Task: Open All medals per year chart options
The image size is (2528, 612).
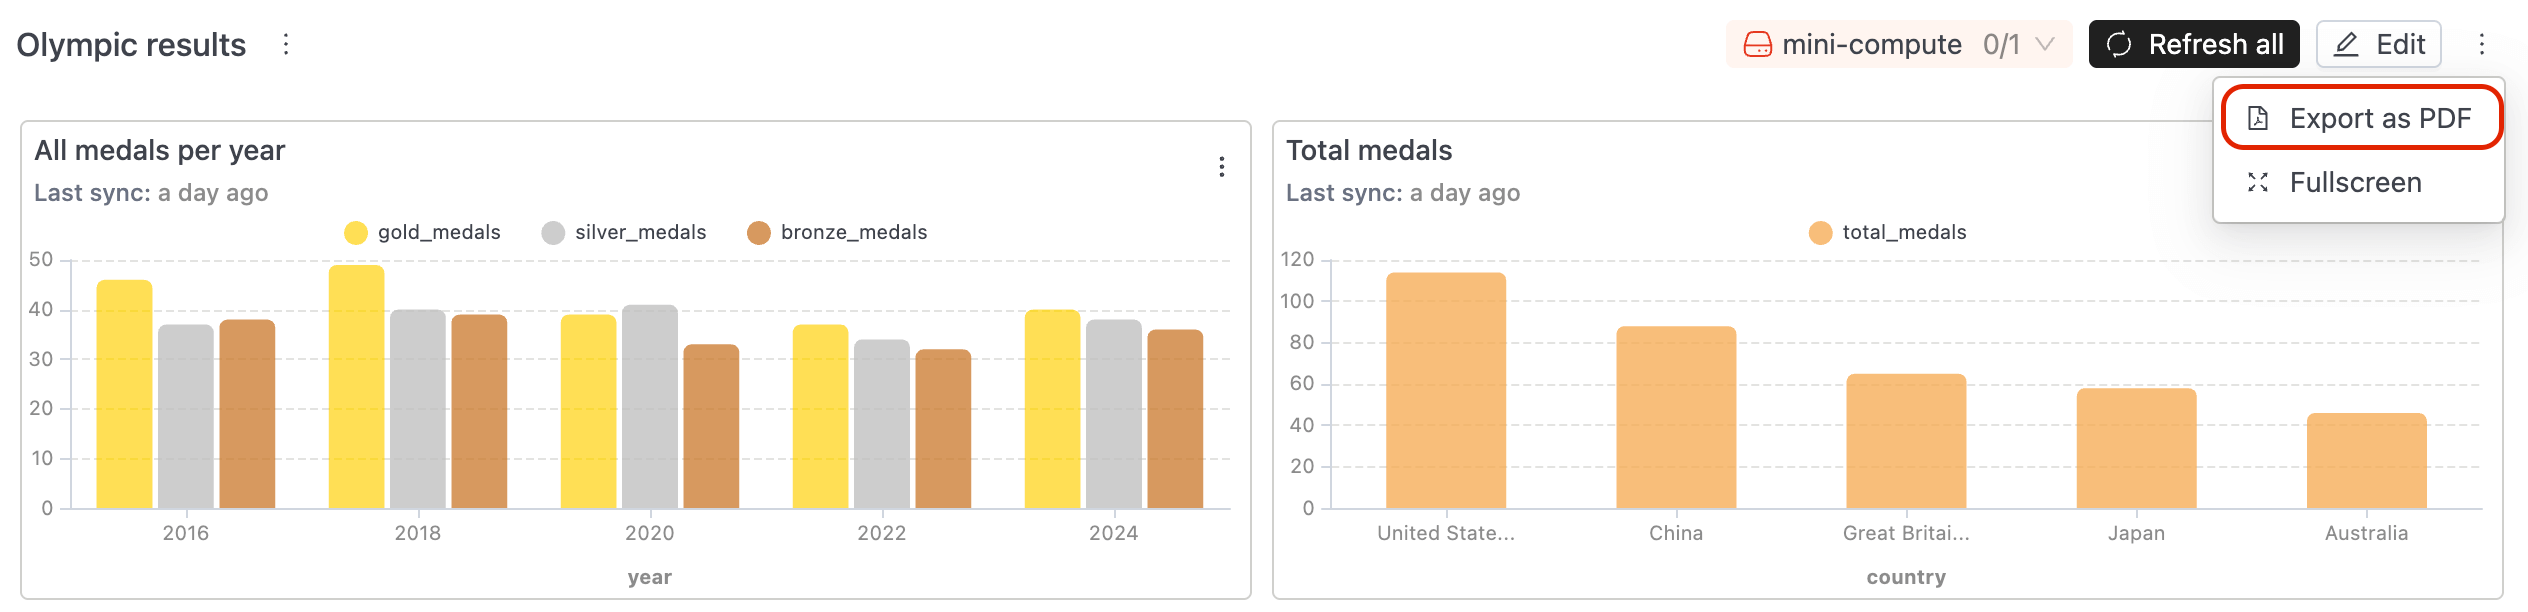Action: [1221, 167]
